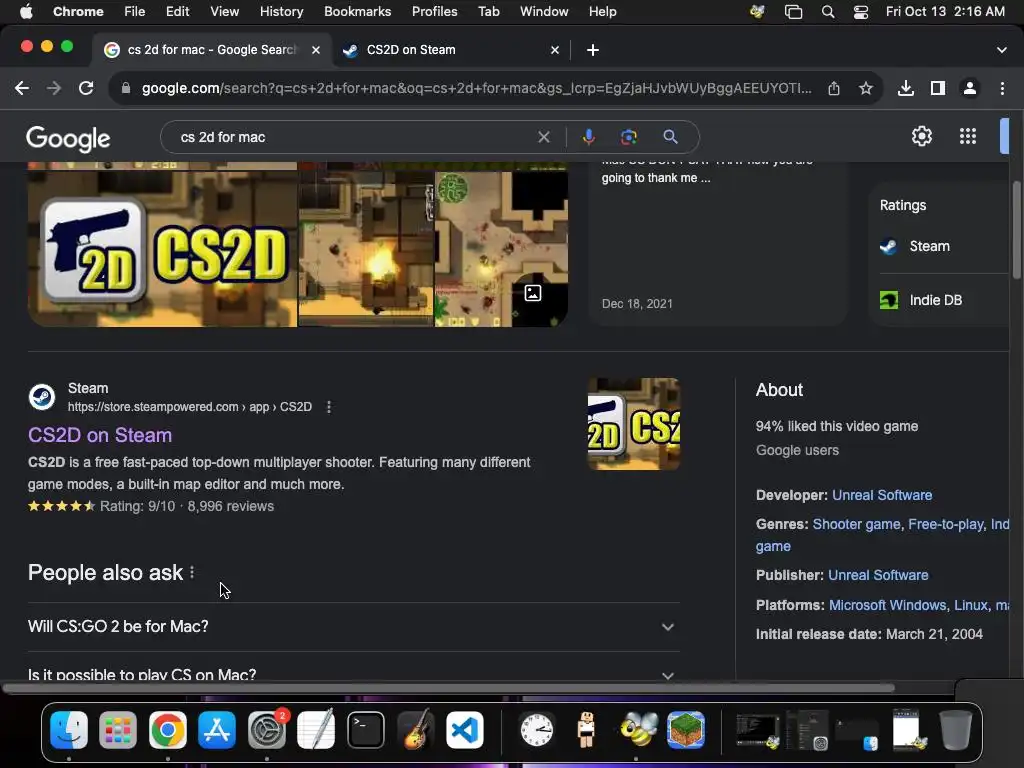
Task: Click the vertical page scrollbar
Action: [1017, 229]
